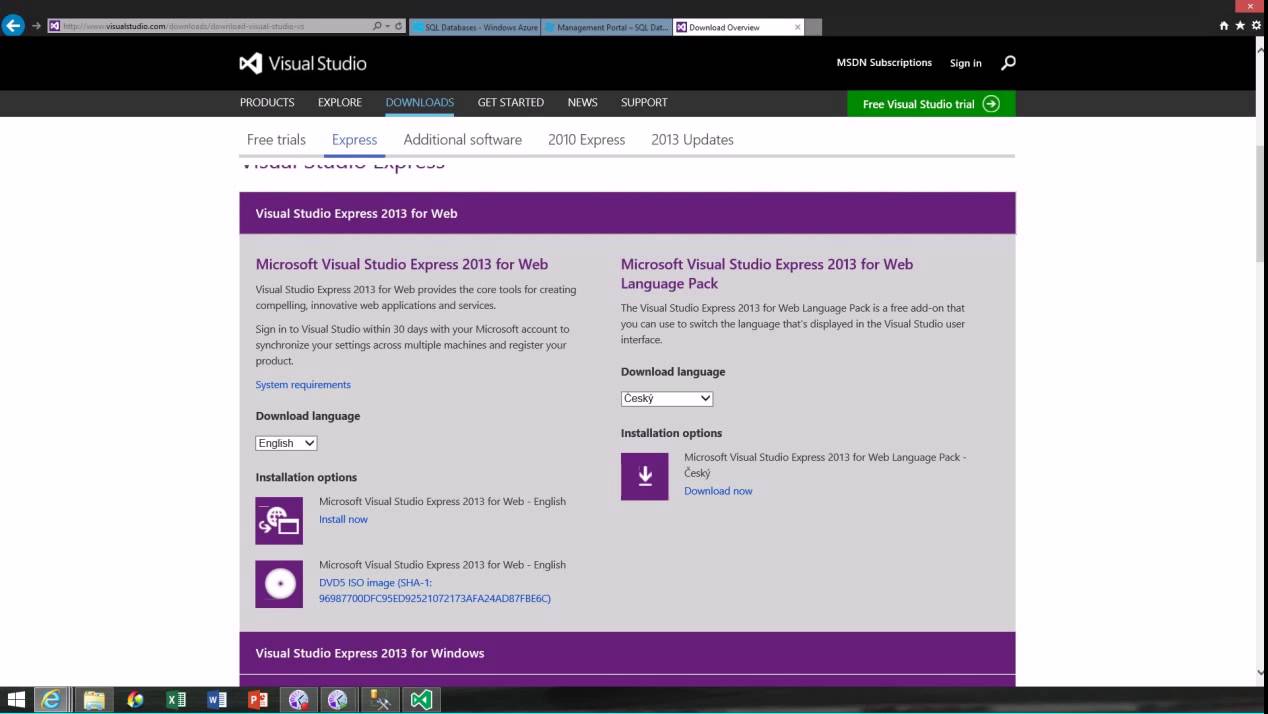The height and width of the screenshot is (714, 1268).
Task: Select the Additional software tab
Action: (x=462, y=139)
